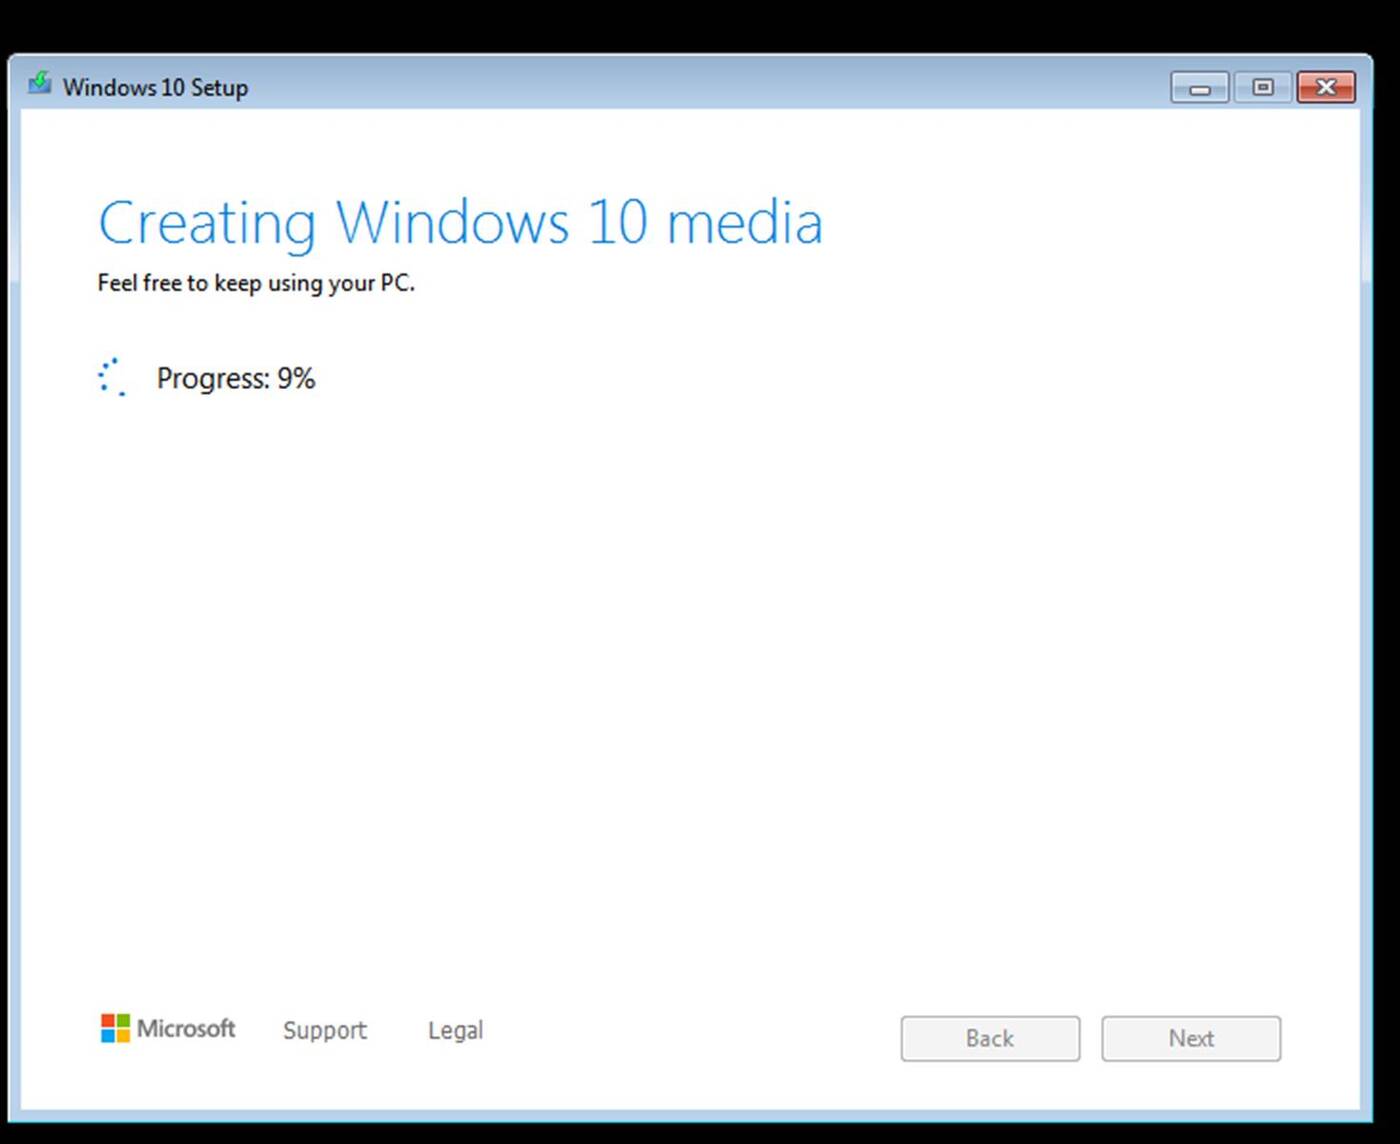Image resolution: width=1400 pixels, height=1144 pixels.
Task: Click the restore window button
Action: pos(1261,87)
